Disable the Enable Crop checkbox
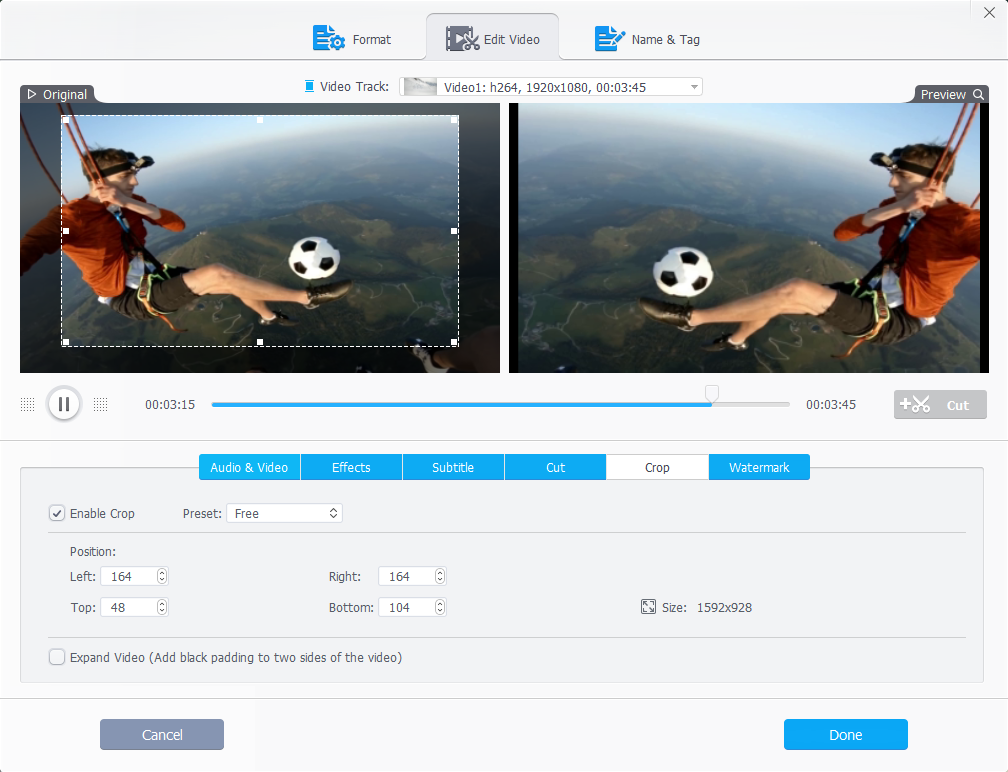The height and width of the screenshot is (772, 1008). coord(57,513)
